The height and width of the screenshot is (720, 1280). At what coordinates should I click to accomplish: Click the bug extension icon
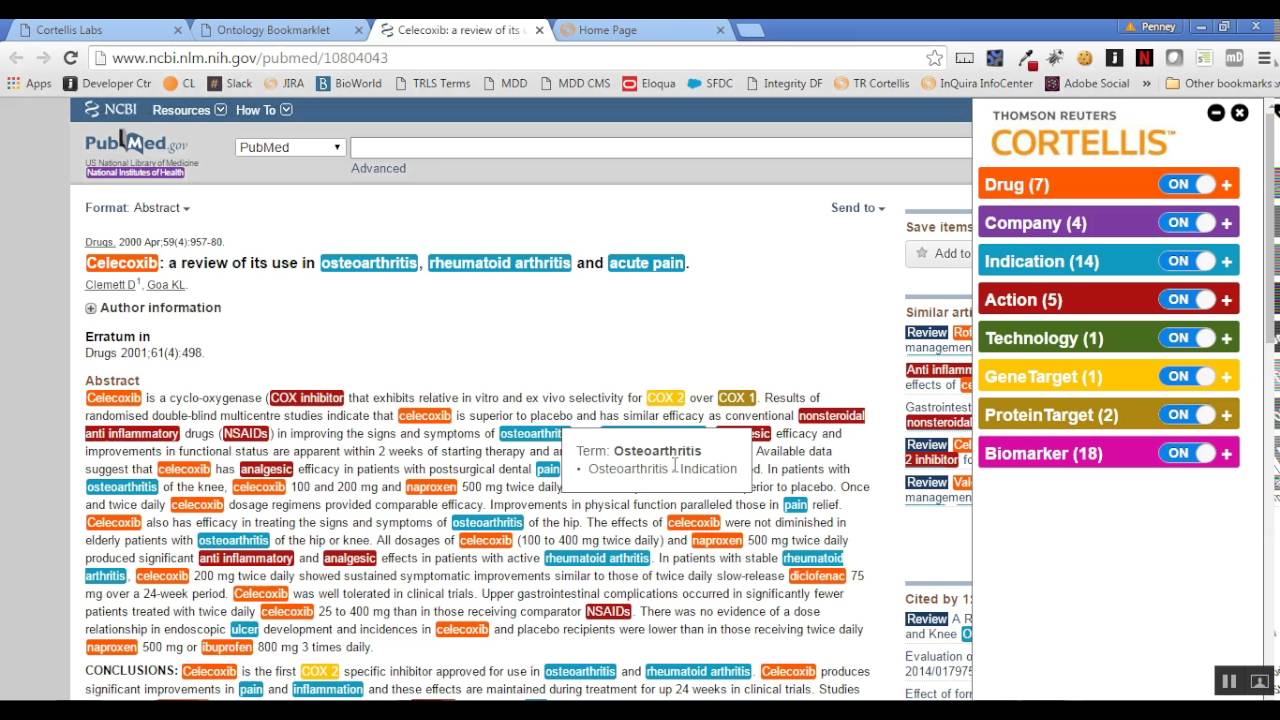(x=1055, y=58)
